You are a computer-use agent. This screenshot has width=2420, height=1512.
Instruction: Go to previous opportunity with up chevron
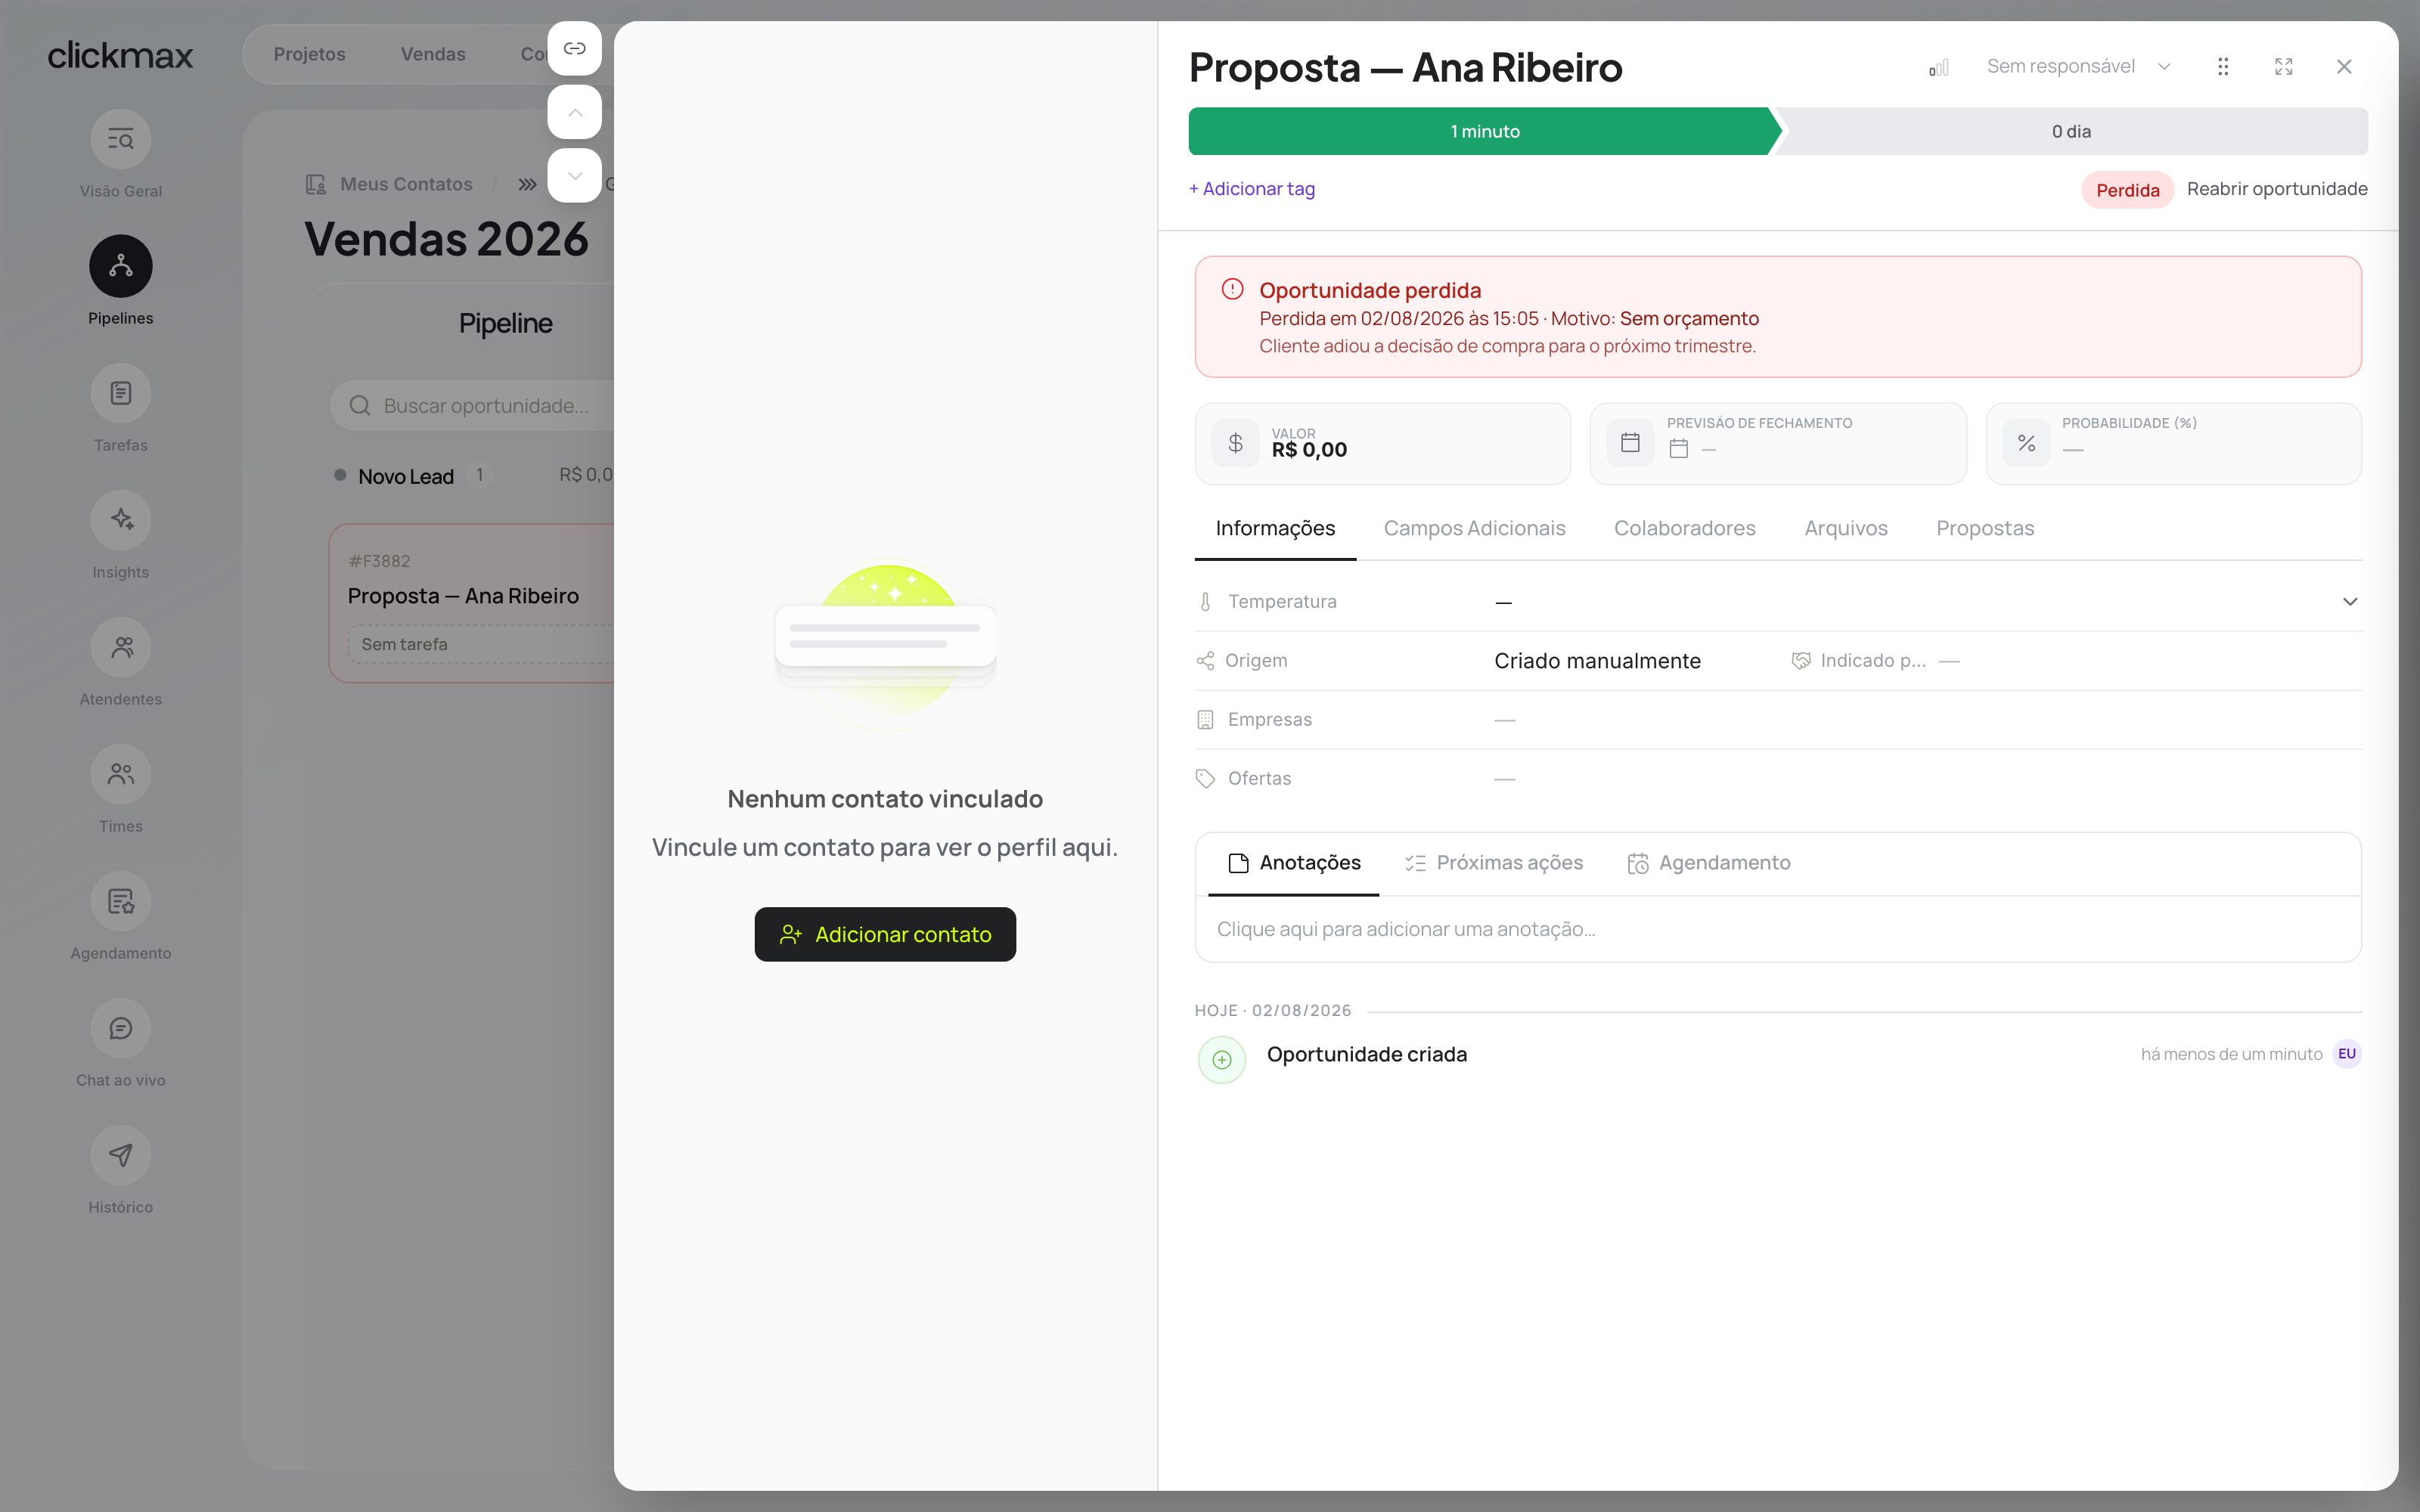coord(574,112)
